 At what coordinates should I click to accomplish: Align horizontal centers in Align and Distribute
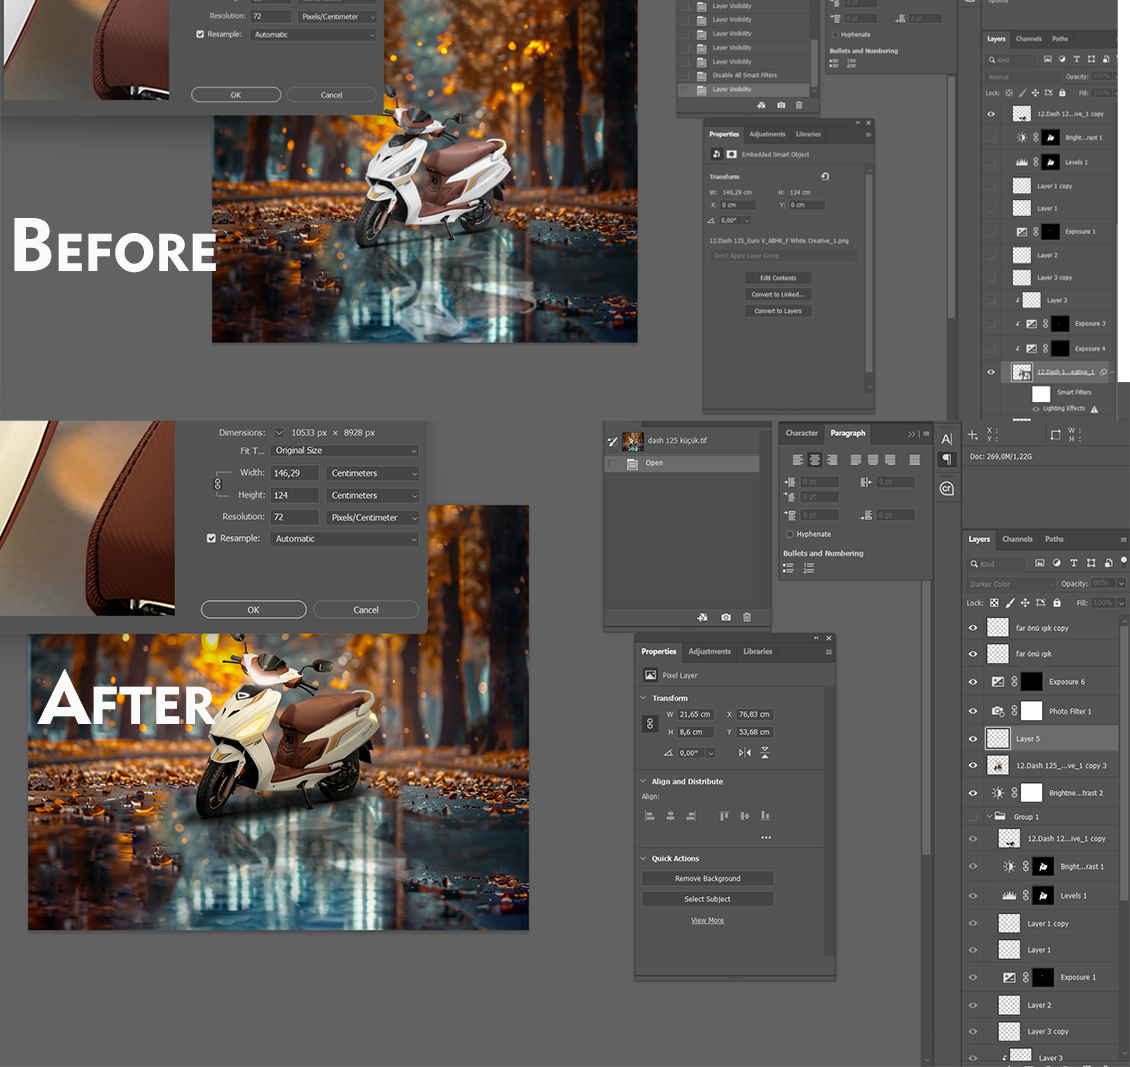(670, 816)
